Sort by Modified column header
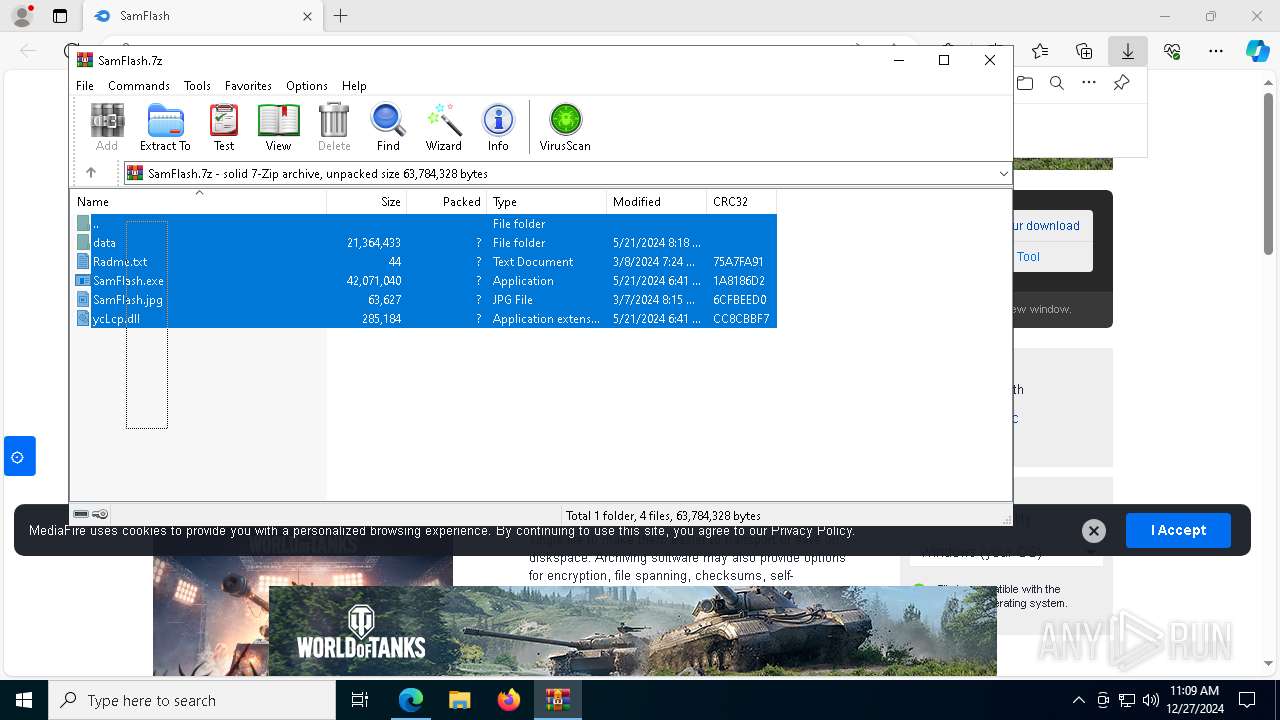Screen dimensions: 1280x720 (656, 202)
